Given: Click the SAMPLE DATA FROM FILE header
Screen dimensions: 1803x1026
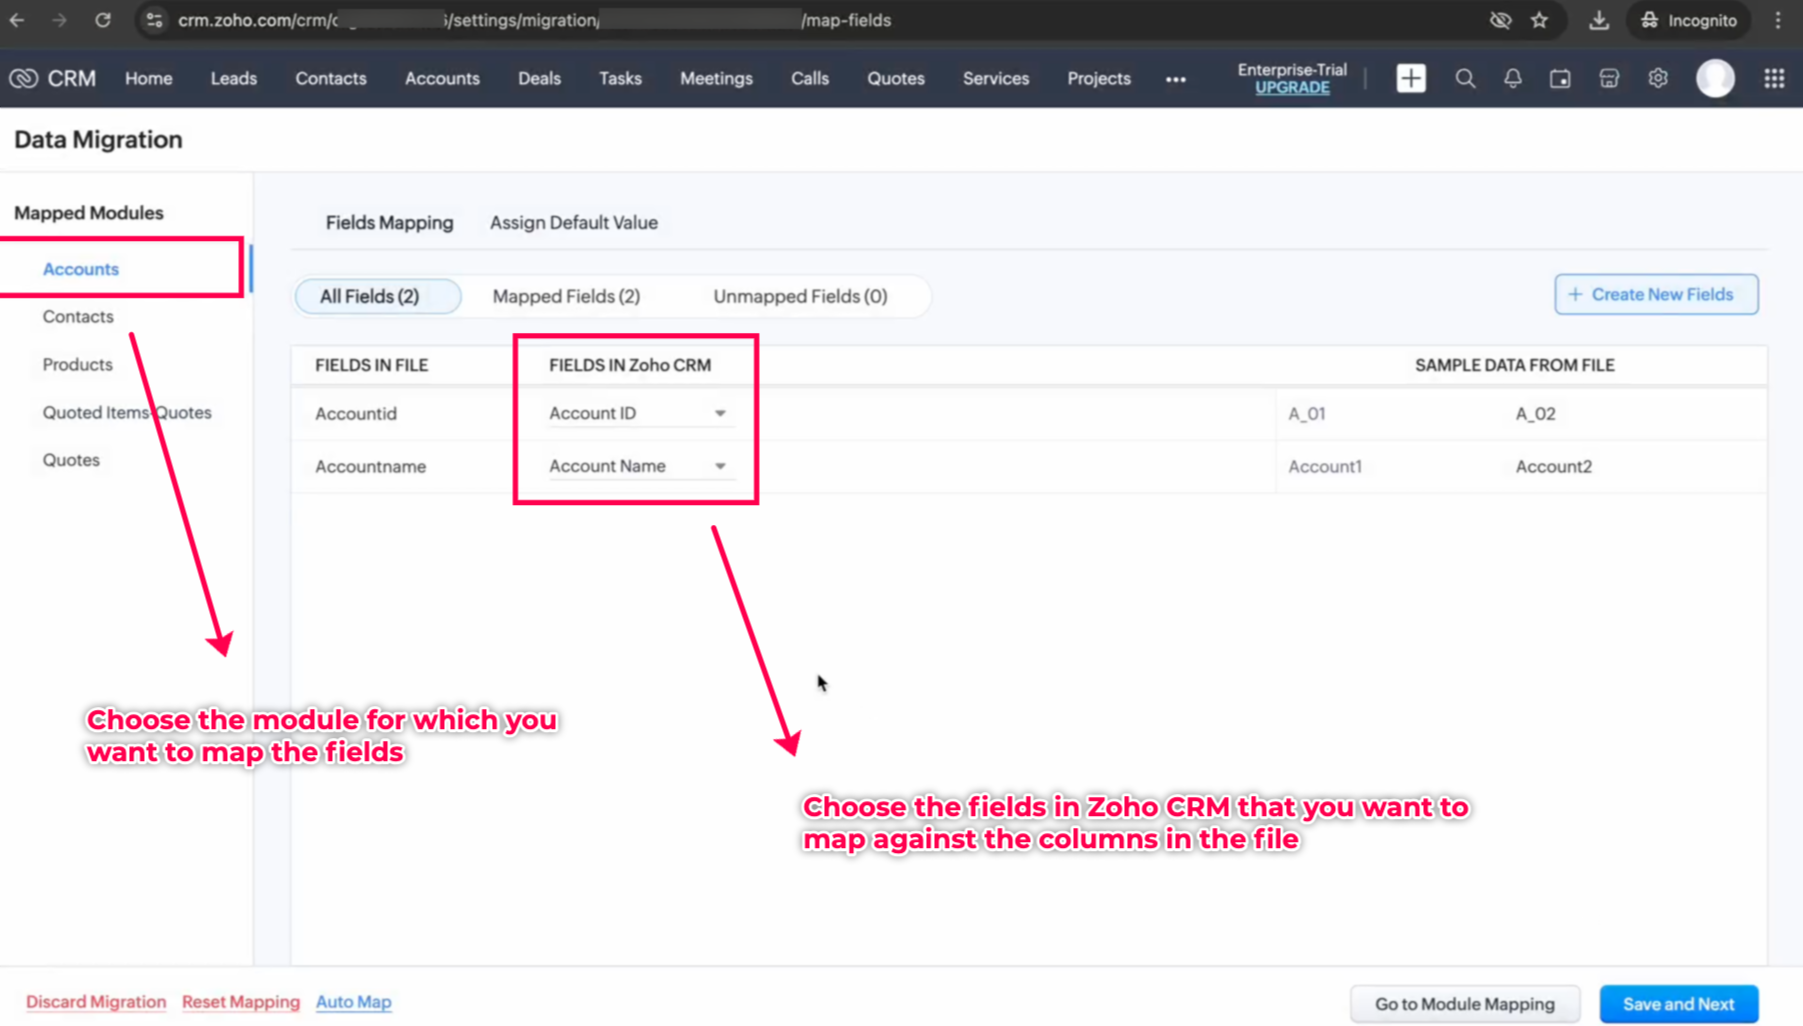Looking at the screenshot, I should pos(1515,365).
